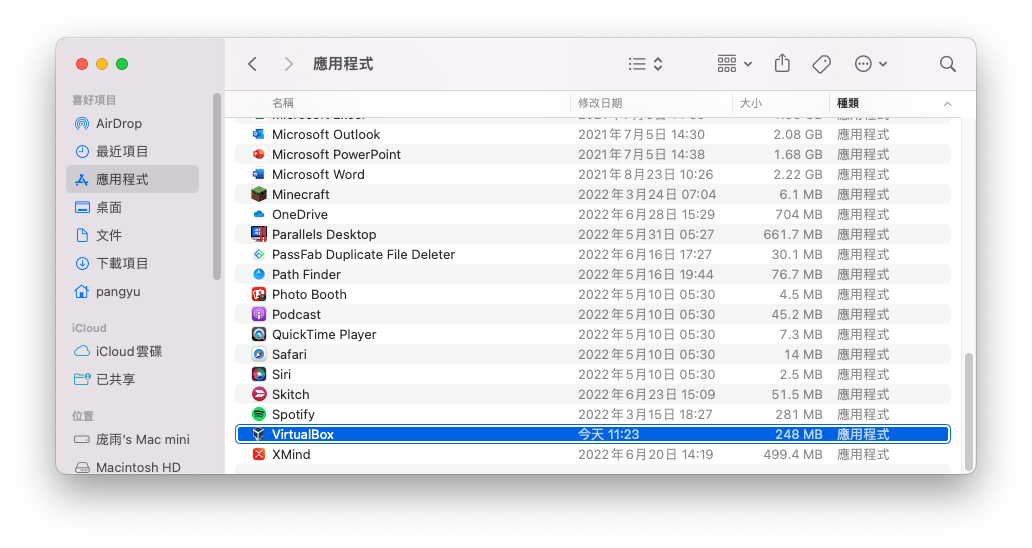Screen dimensions: 1032x548
Task: Select the Microsoft PowerPoint row name
Action: point(336,154)
